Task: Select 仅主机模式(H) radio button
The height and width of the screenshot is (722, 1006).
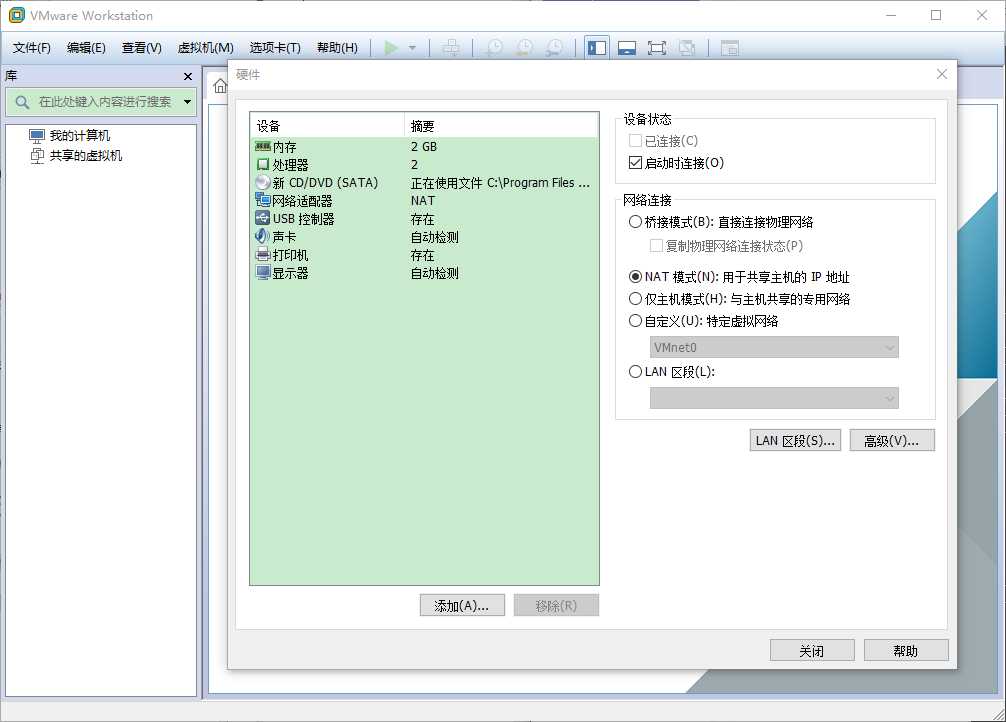Action: click(x=635, y=298)
